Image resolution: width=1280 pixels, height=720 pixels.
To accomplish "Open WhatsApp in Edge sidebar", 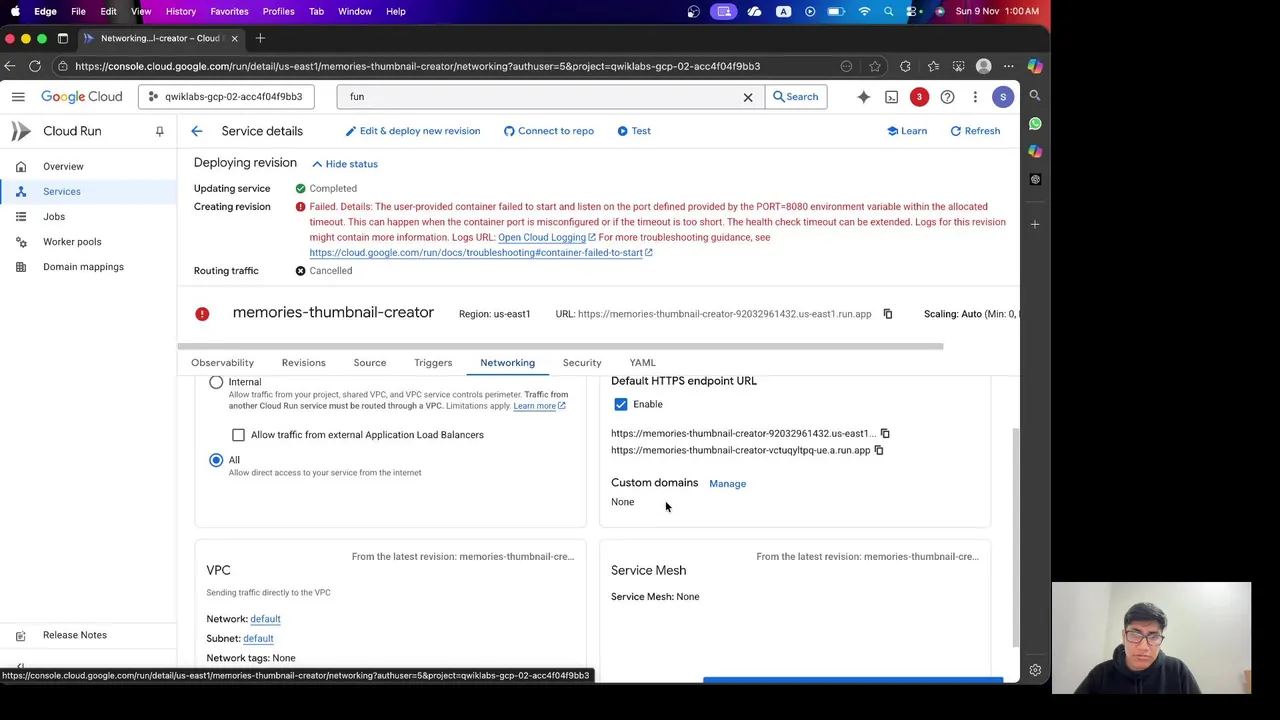I will tap(1035, 124).
